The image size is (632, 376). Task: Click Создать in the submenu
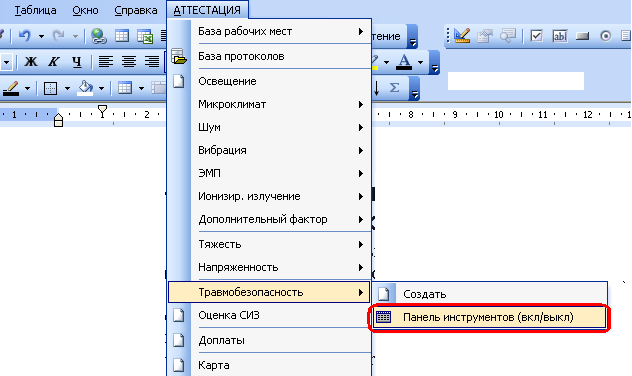490,294
